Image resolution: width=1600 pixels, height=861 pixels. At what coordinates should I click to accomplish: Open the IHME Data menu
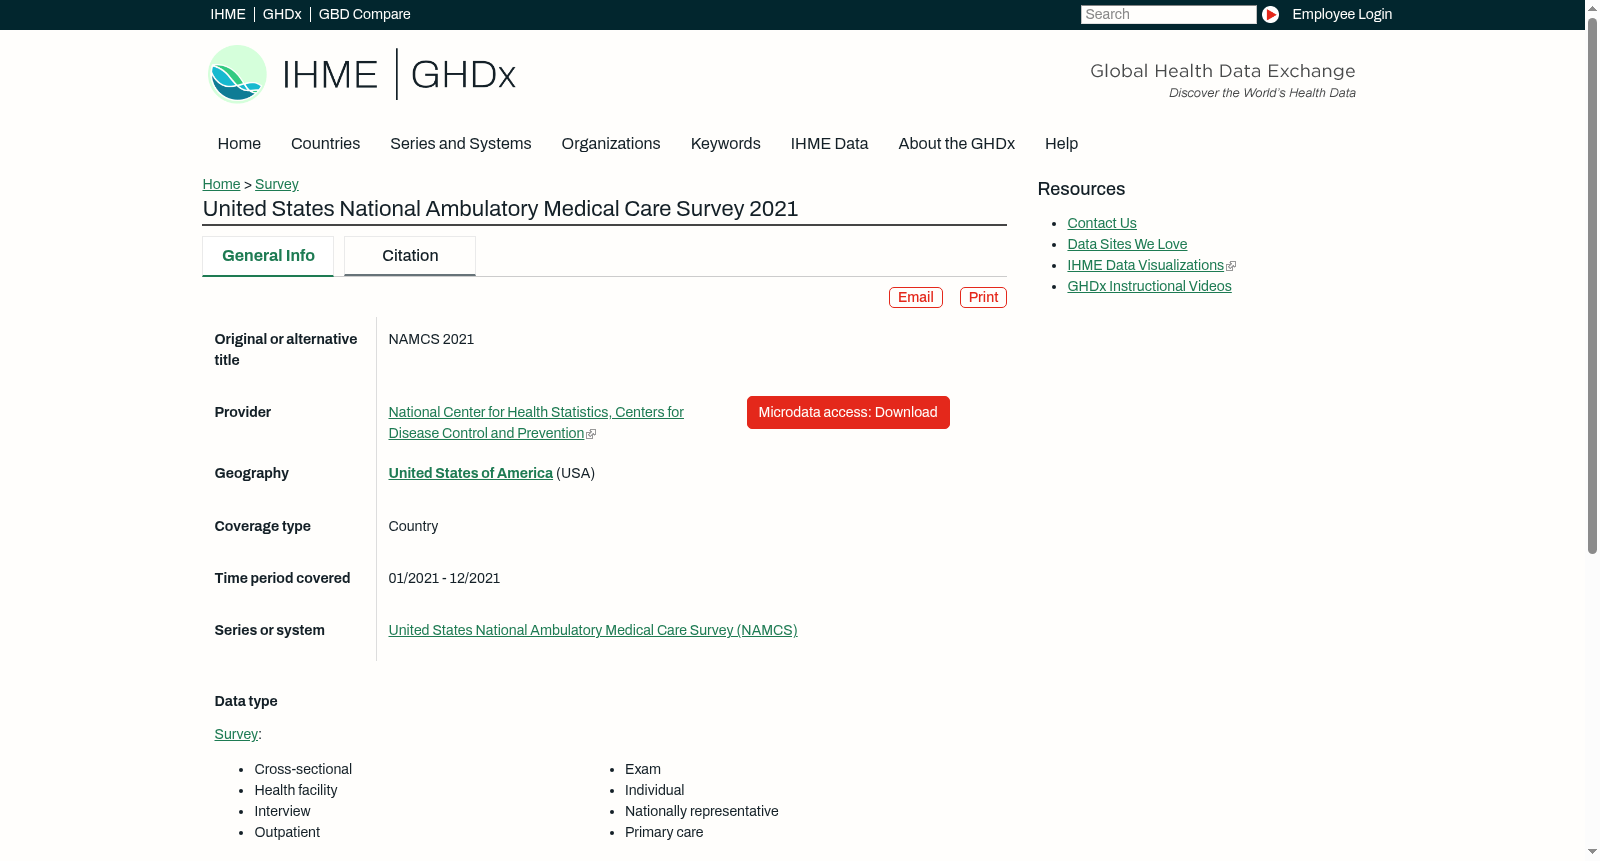tap(829, 144)
